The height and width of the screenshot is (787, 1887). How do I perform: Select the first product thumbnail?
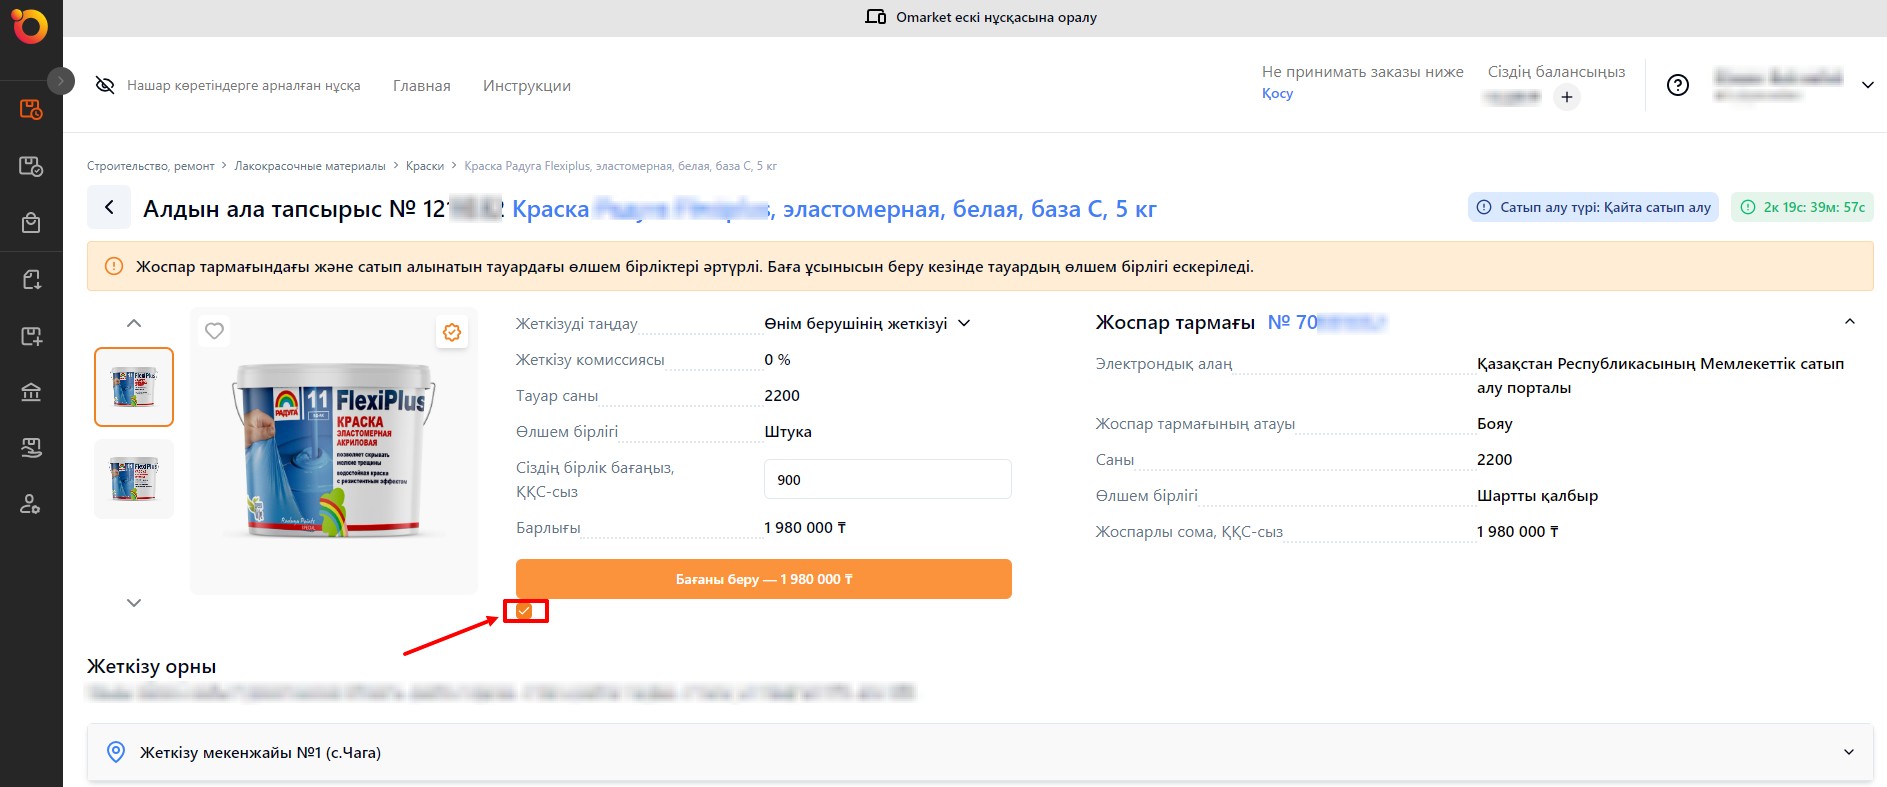[x=134, y=387]
